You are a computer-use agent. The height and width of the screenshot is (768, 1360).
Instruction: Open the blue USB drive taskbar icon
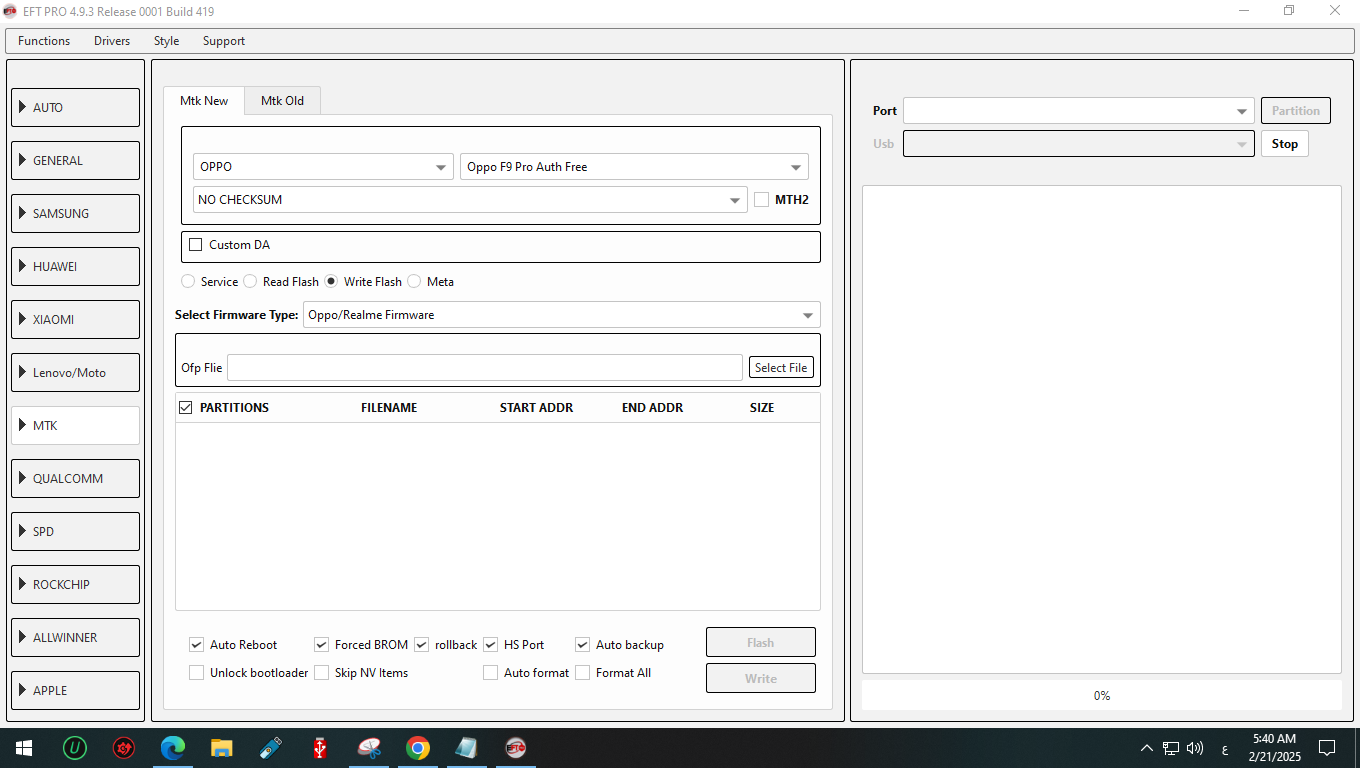(271, 747)
